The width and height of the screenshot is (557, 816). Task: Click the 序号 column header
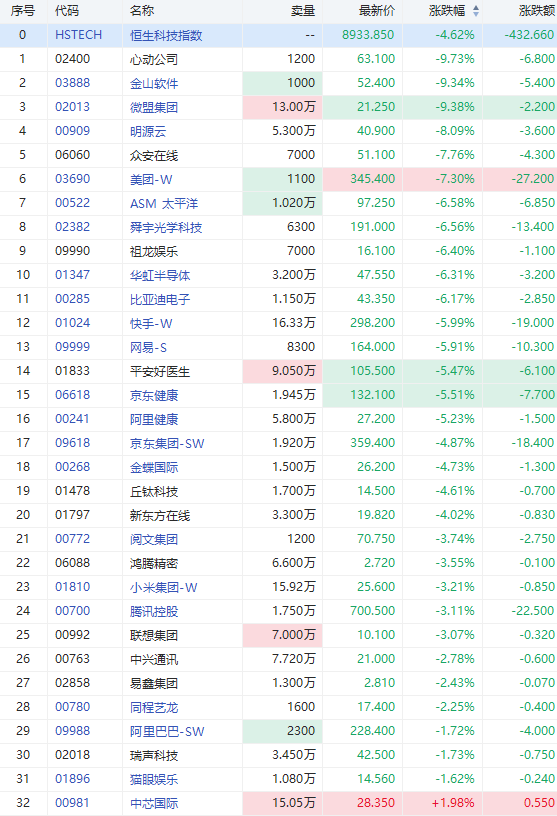pos(22,11)
